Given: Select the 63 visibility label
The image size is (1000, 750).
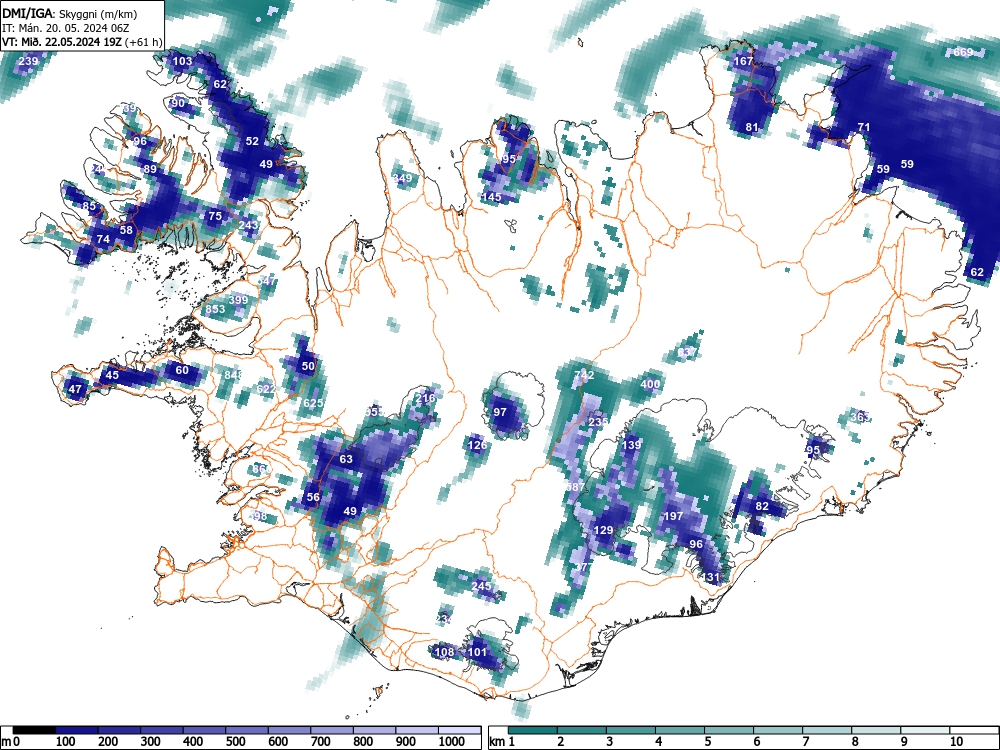Looking at the screenshot, I should tap(346, 459).
